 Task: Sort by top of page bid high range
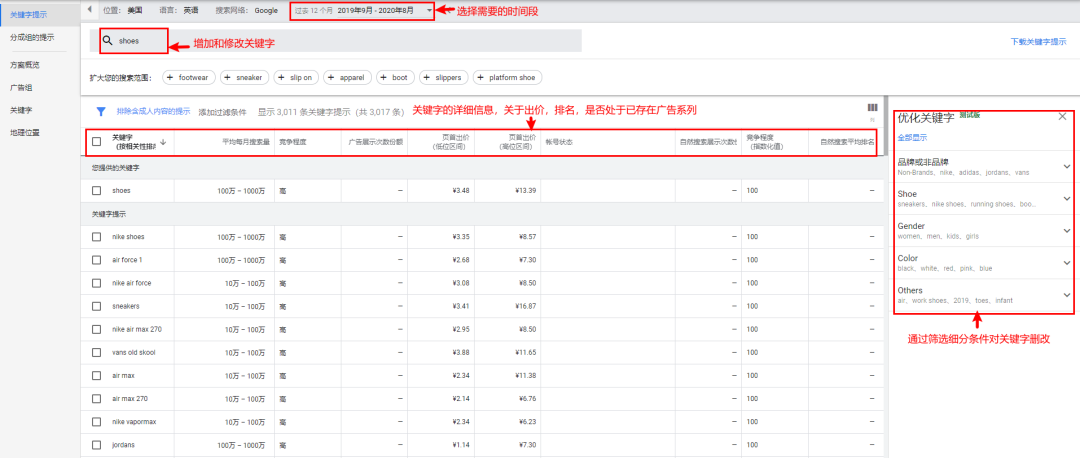(517, 141)
